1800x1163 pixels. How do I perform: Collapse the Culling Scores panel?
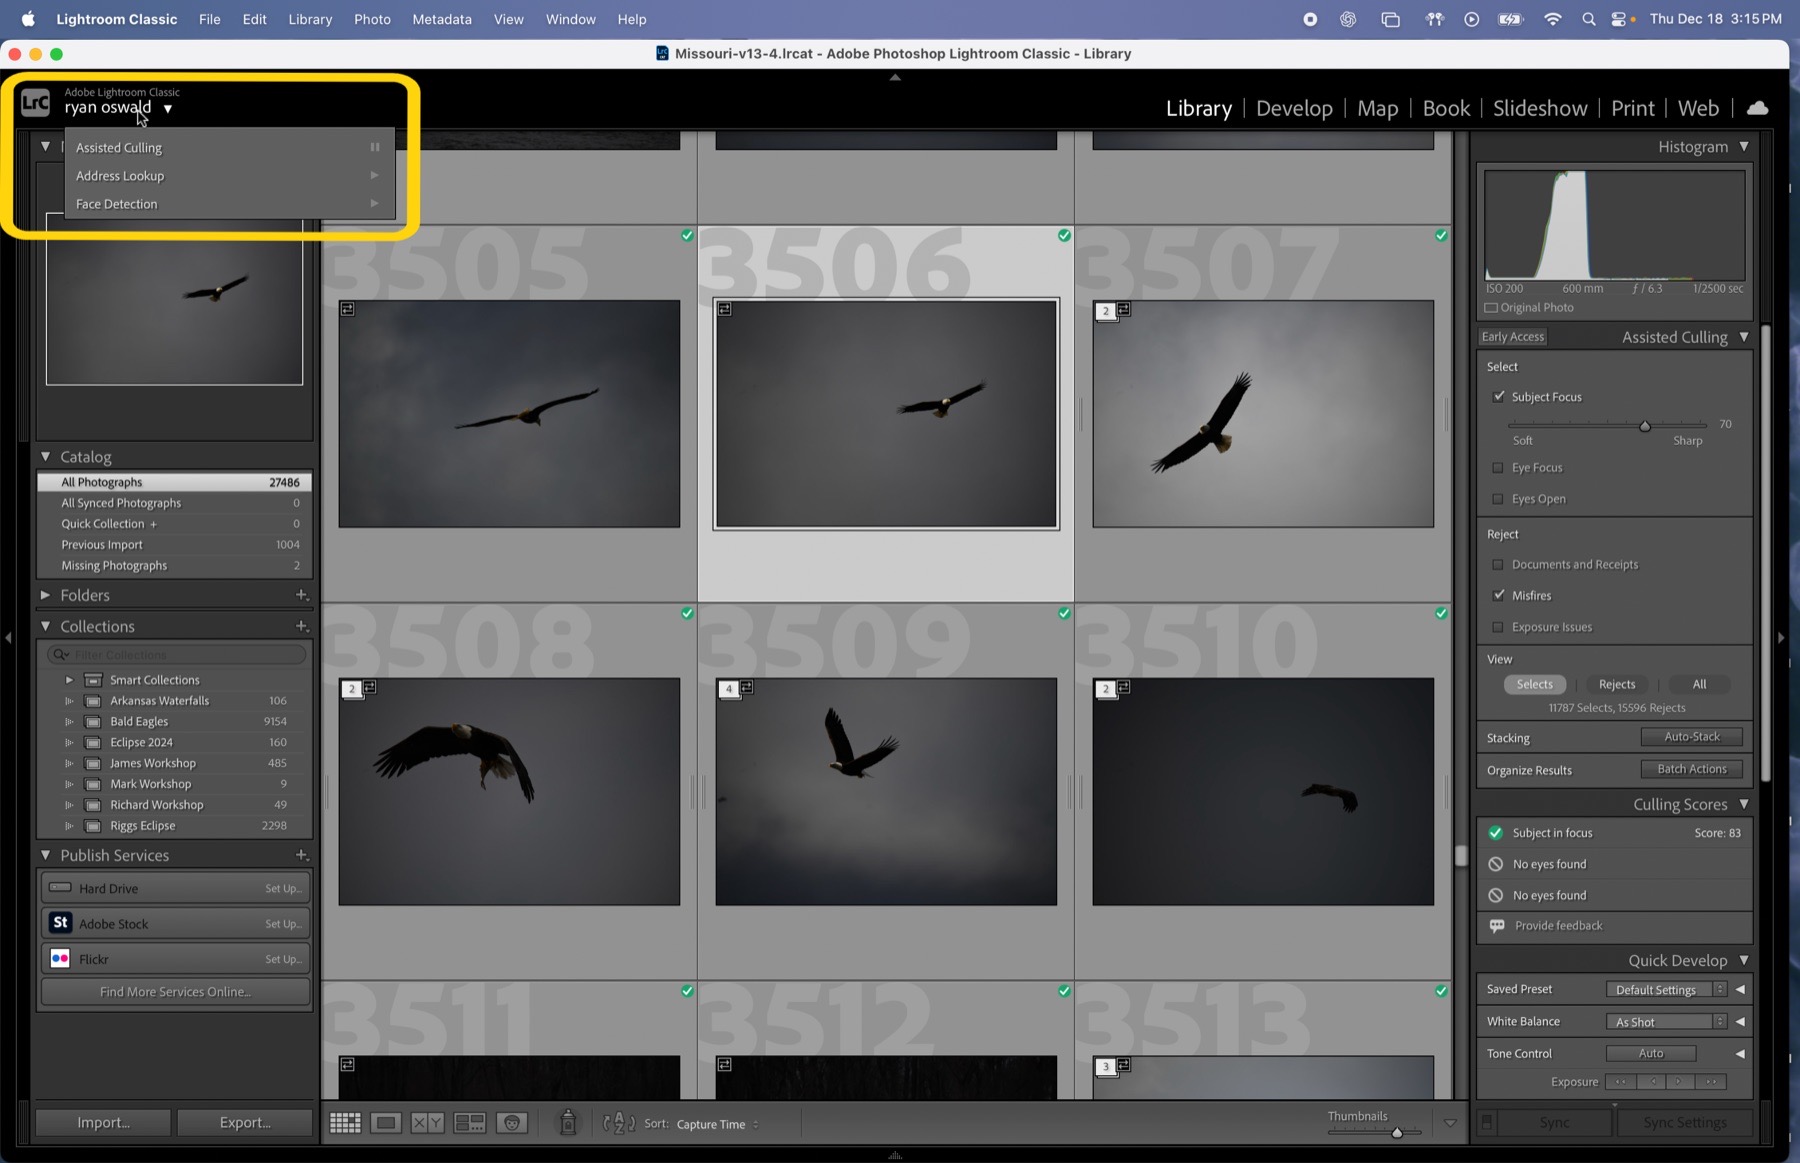pyautogui.click(x=1744, y=803)
